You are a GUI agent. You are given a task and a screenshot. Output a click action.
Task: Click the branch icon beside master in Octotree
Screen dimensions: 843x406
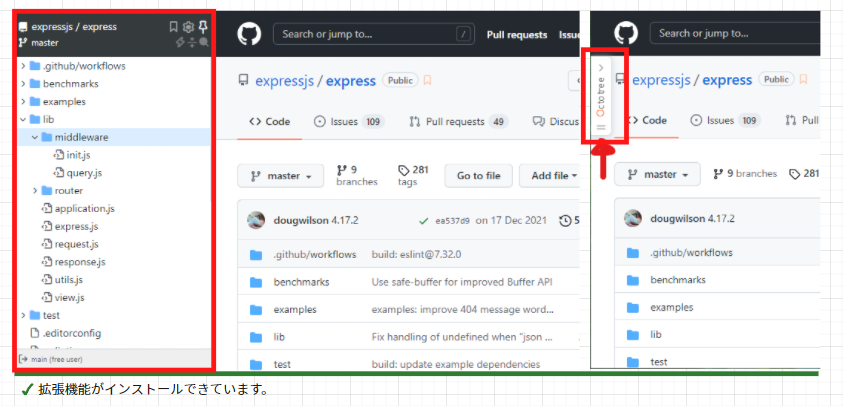pos(23,42)
